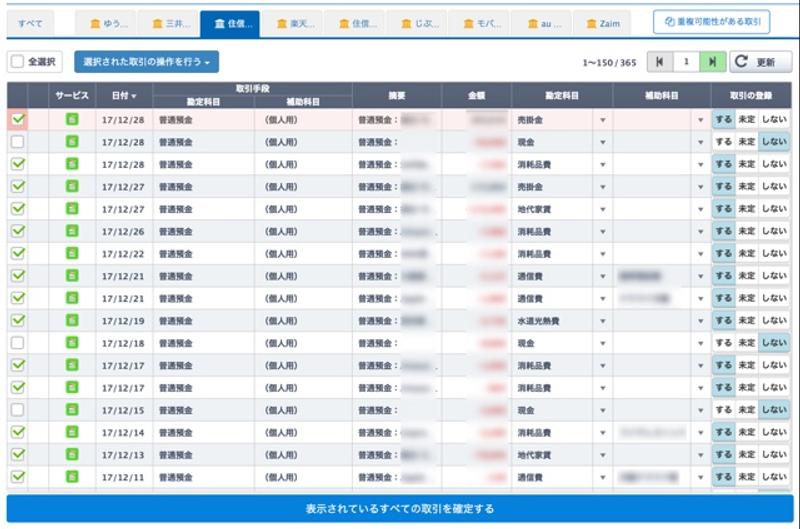The image size is (800, 529).
Task: Click 摘要 cell in 17/12/13 row
Action: tap(396, 455)
